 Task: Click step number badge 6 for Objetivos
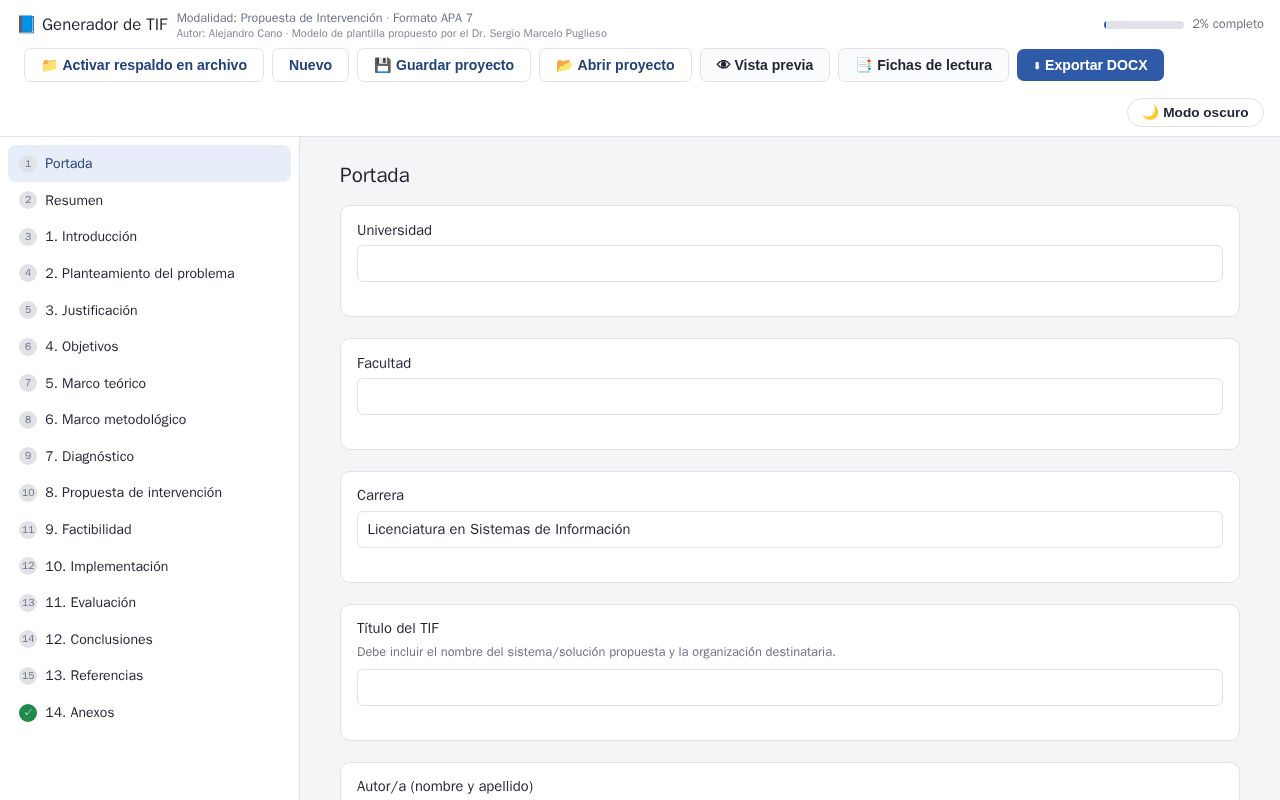[x=28, y=347]
